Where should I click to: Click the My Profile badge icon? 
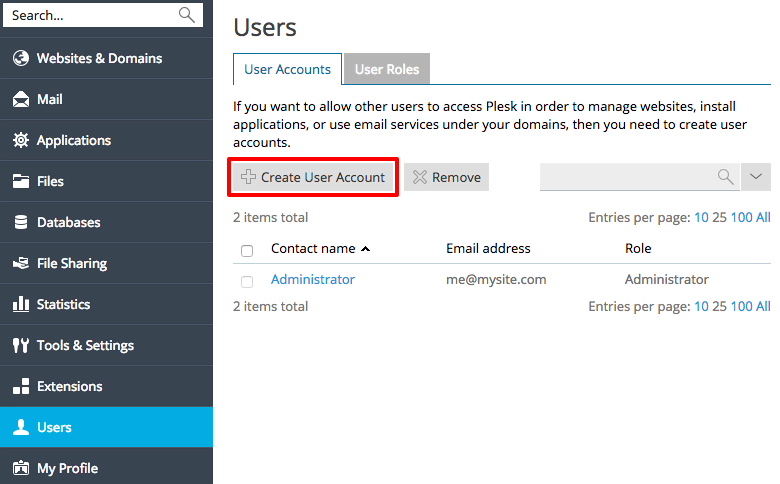coord(21,468)
